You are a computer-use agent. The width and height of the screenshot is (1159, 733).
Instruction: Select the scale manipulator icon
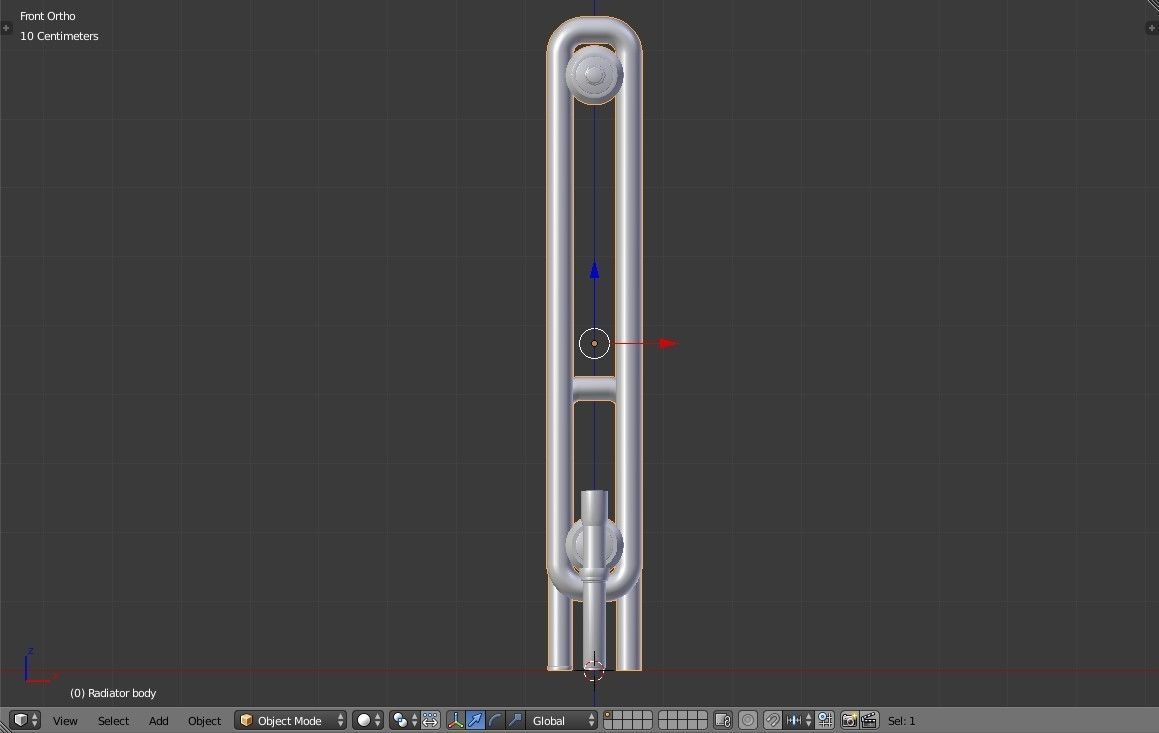click(515, 720)
